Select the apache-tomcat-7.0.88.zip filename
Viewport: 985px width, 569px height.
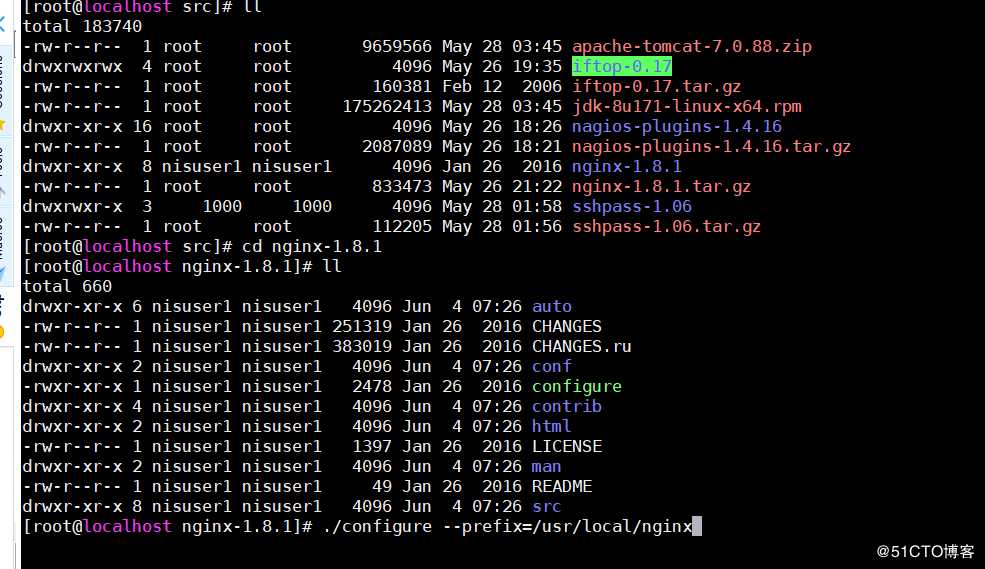(x=692, y=46)
